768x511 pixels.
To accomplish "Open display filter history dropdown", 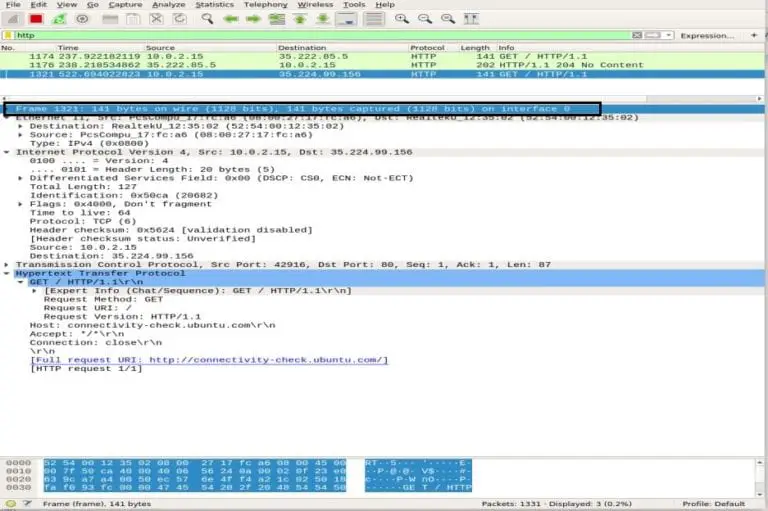I will (x=669, y=35).
